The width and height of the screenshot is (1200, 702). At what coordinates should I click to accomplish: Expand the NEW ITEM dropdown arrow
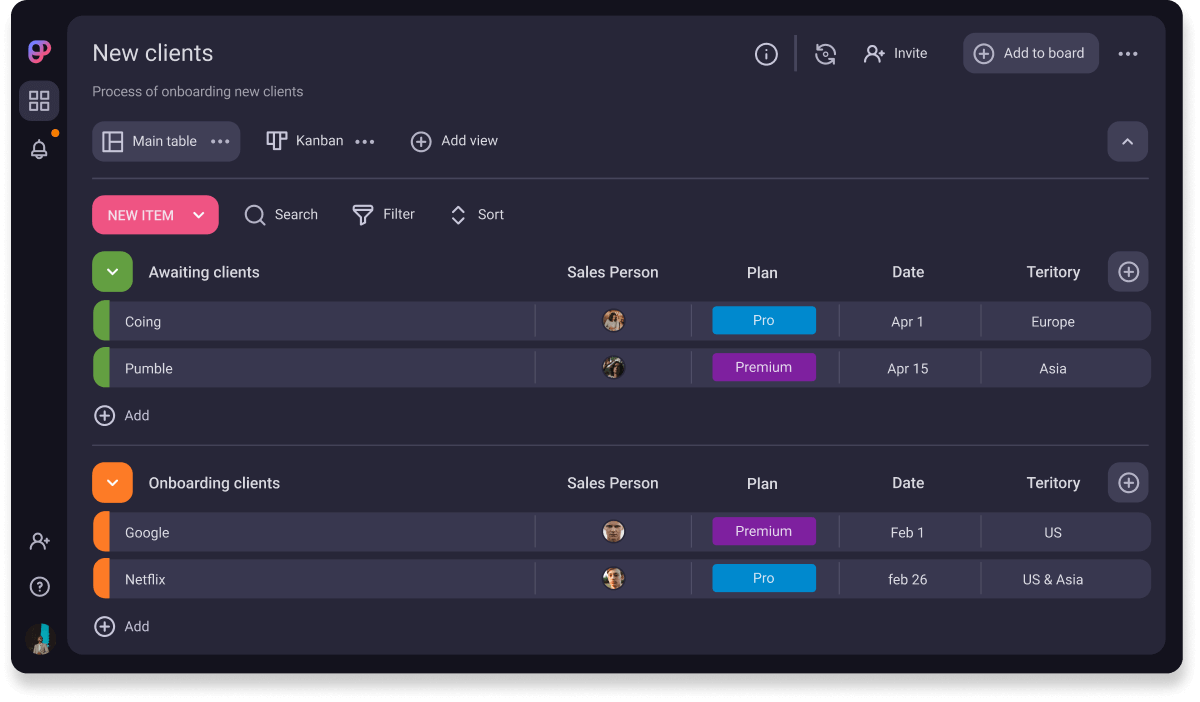click(x=200, y=214)
